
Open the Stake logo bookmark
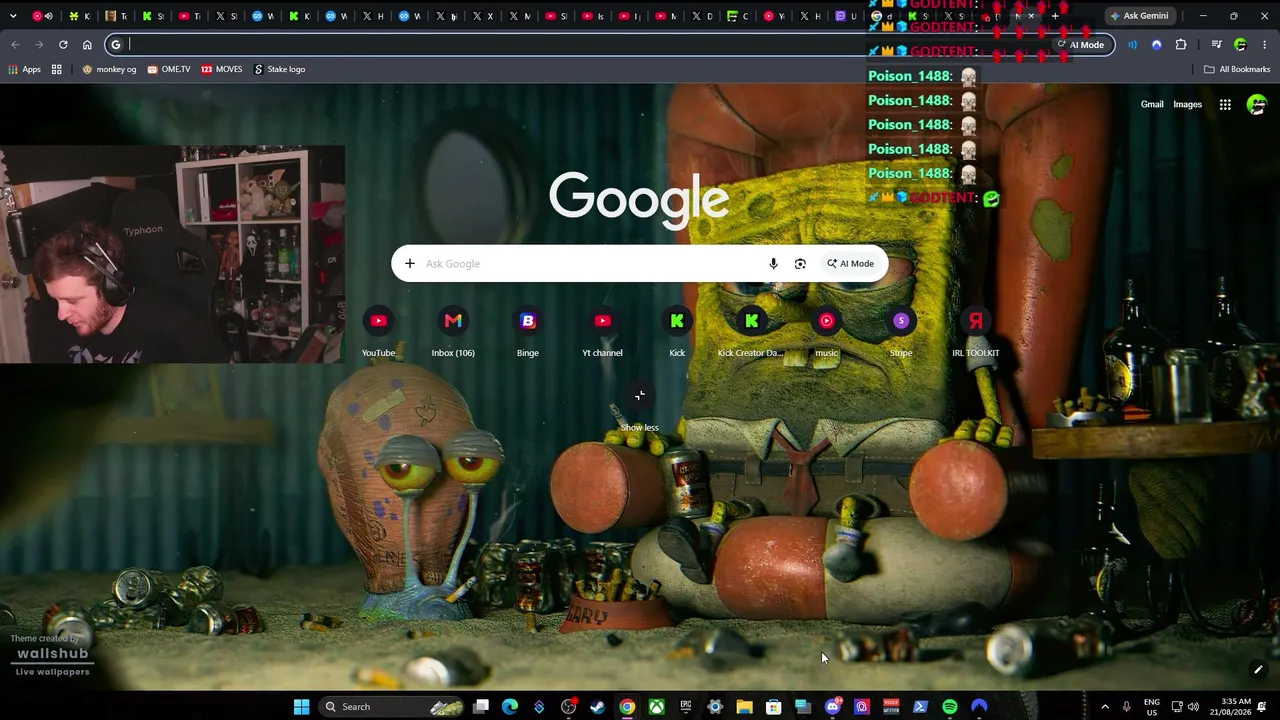(280, 69)
